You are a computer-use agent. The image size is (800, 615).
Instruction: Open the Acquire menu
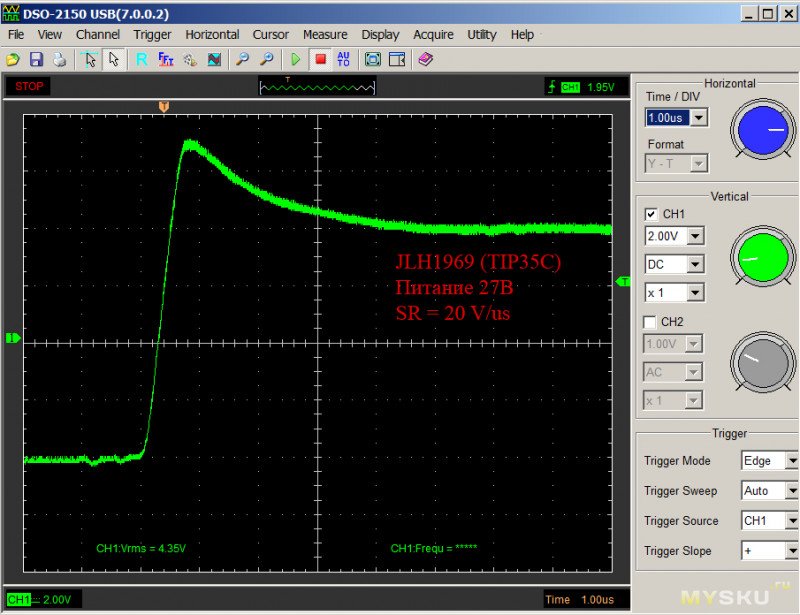click(x=433, y=34)
